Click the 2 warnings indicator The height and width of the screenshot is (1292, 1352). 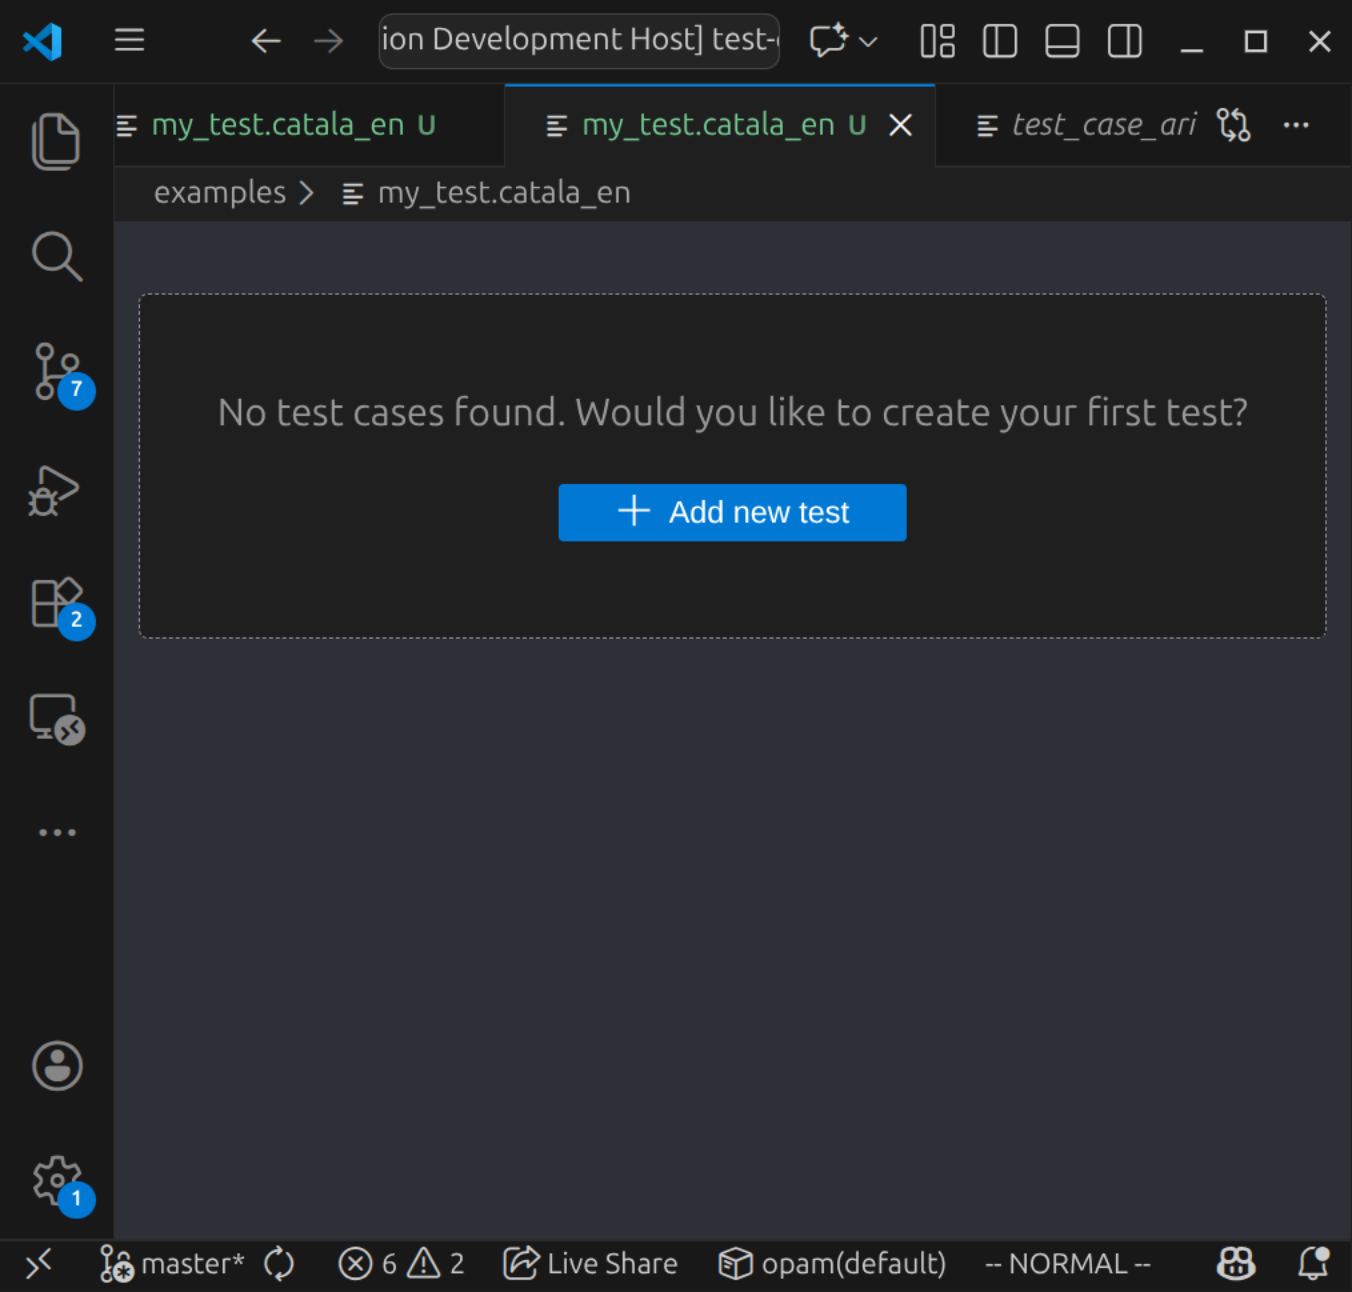tap(436, 1265)
